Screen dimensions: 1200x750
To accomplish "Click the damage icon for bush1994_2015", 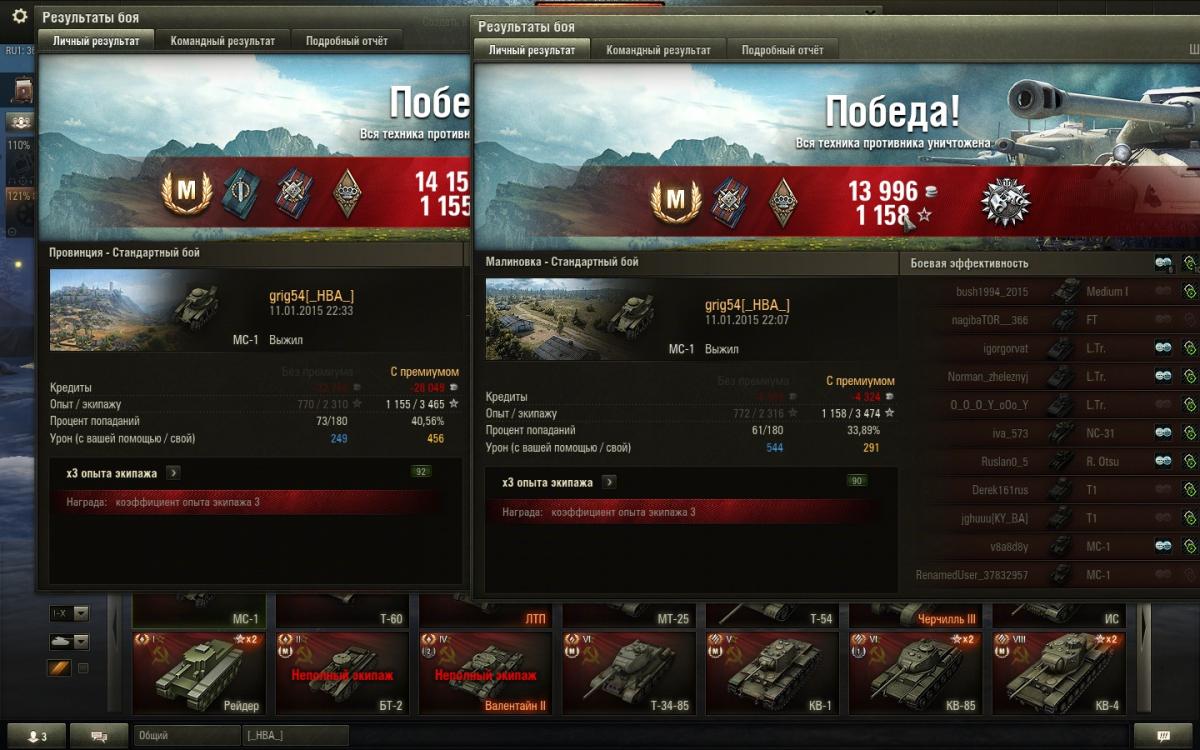I will (x=1190, y=292).
